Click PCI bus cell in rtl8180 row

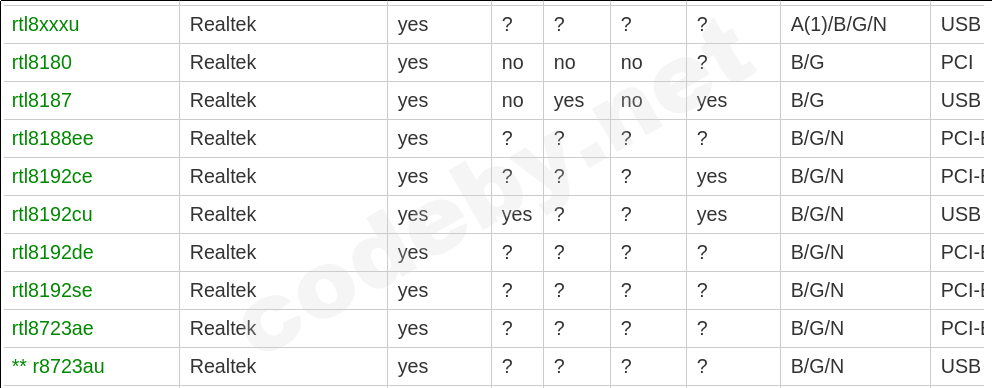pos(957,63)
